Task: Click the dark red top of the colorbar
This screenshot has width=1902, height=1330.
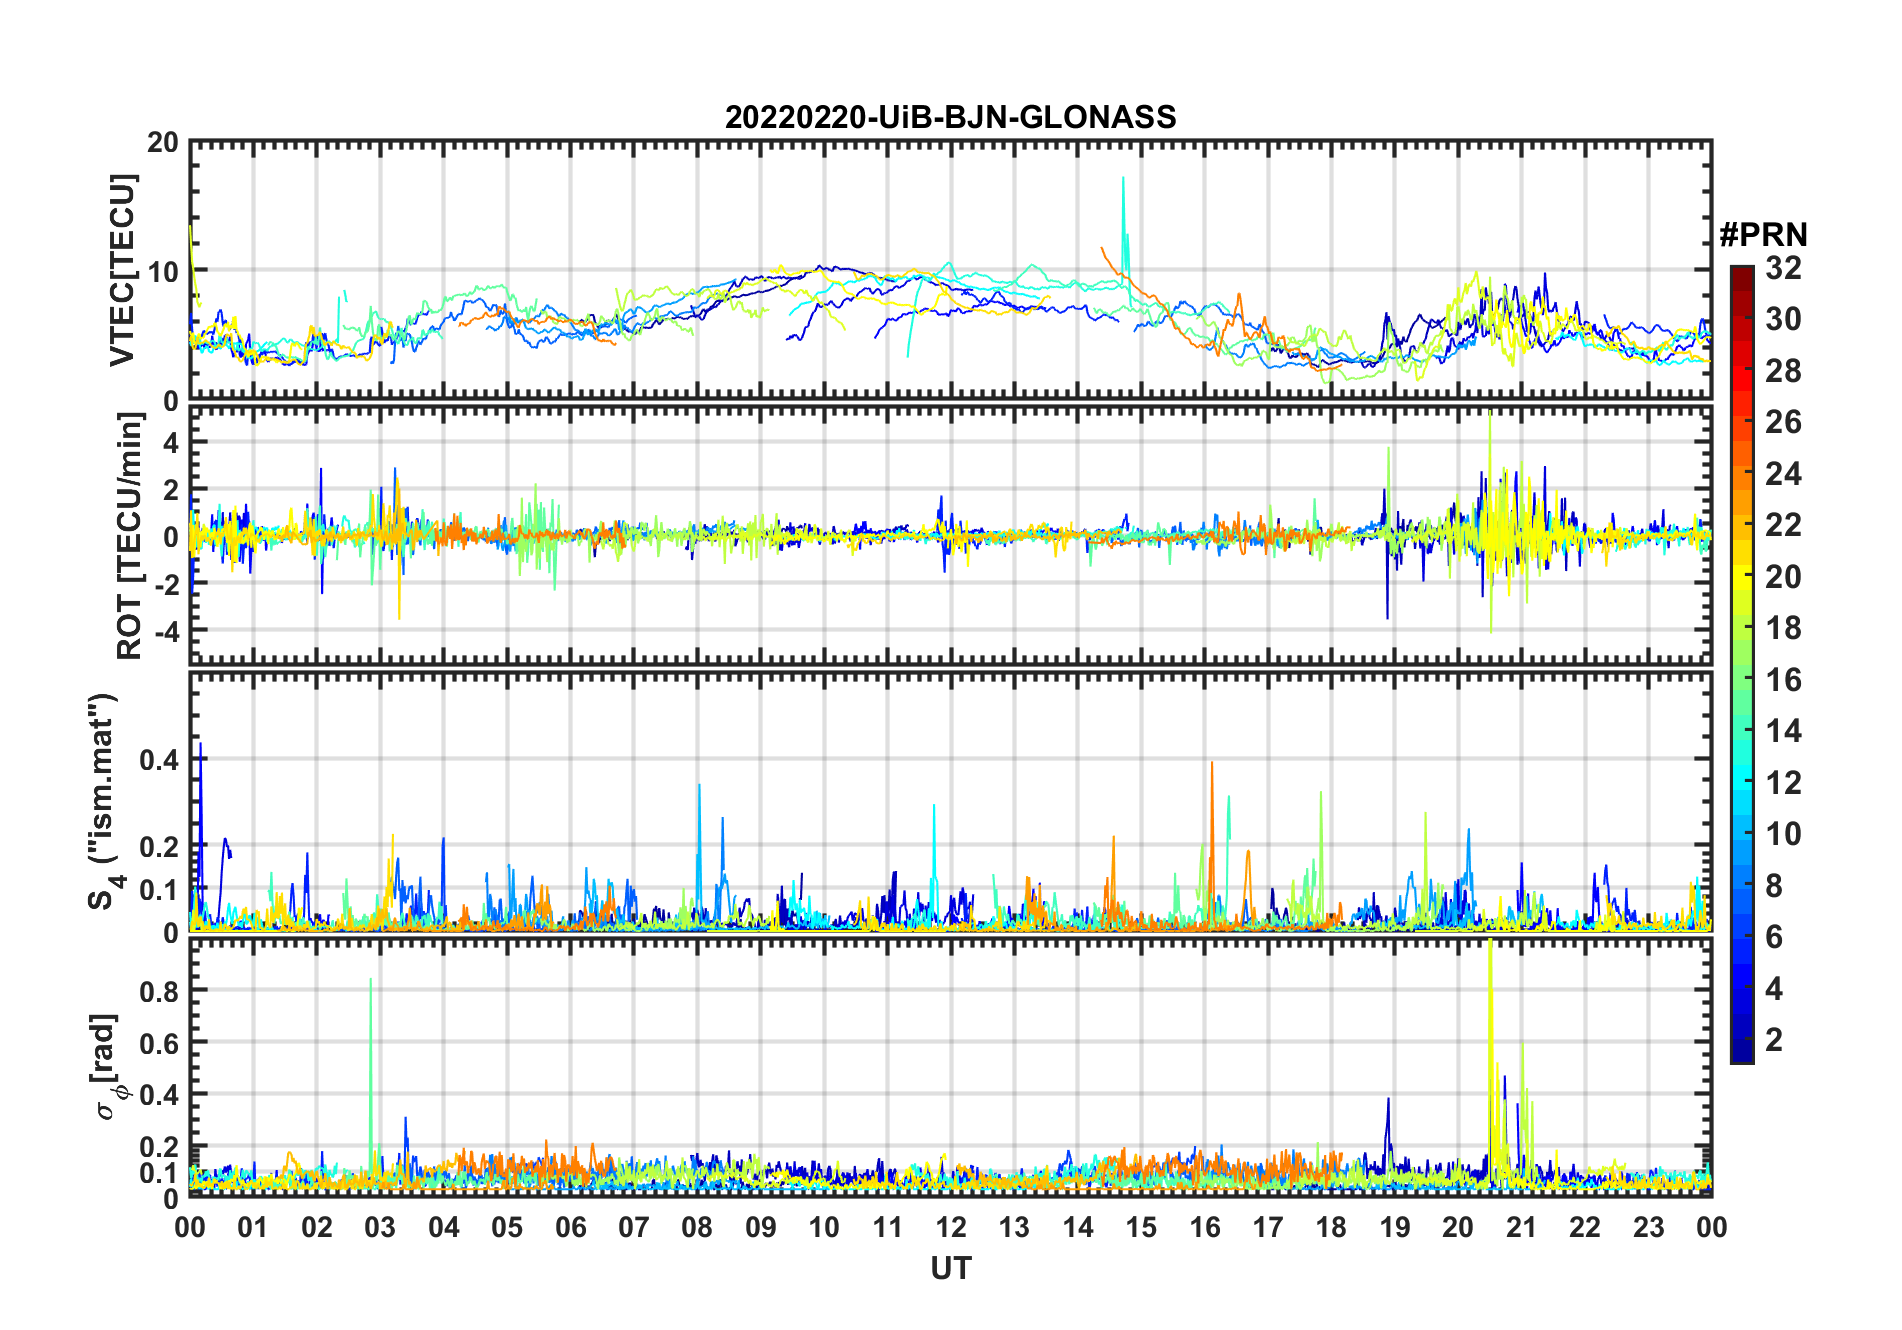Action: click(x=1741, y=273)
